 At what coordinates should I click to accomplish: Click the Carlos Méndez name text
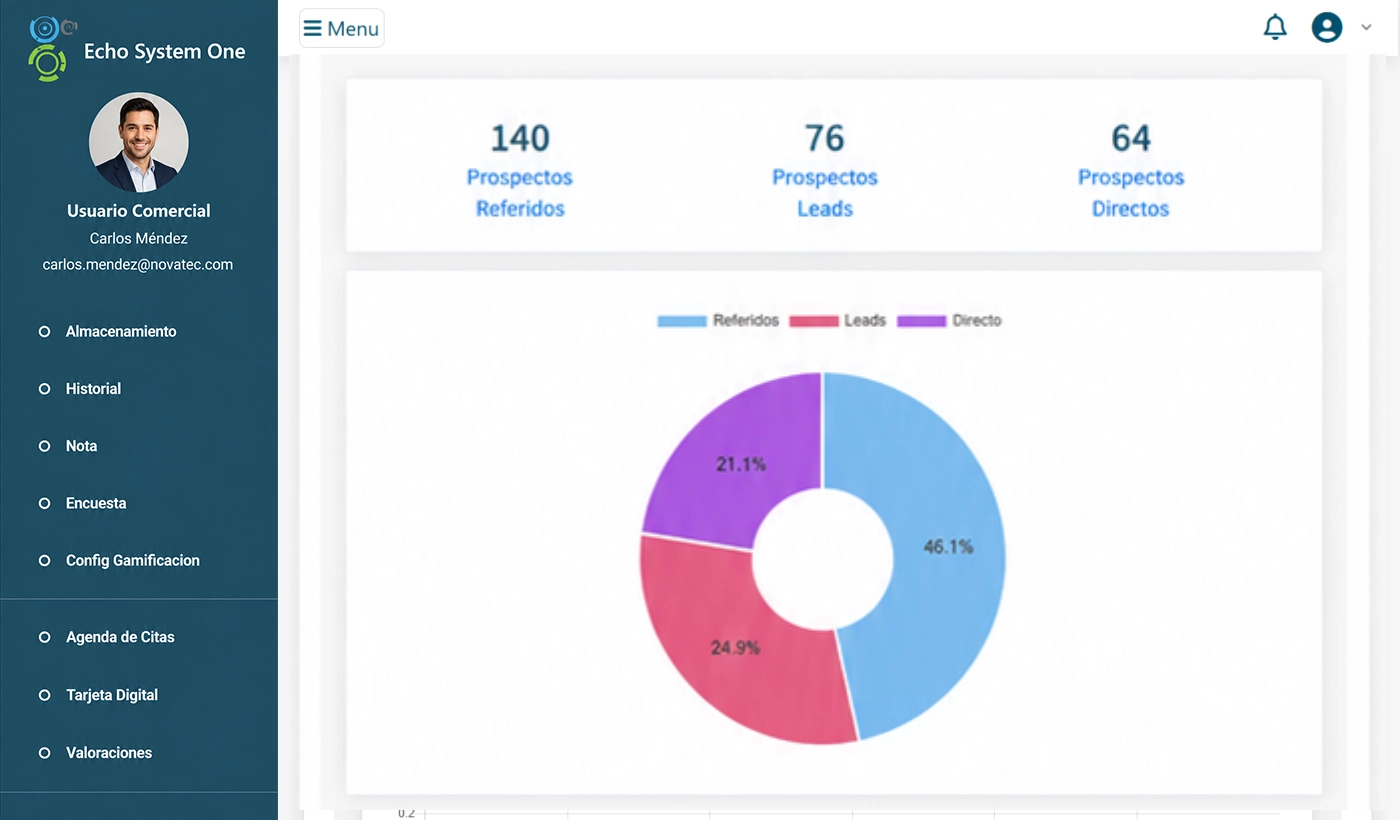pos(139,238)
